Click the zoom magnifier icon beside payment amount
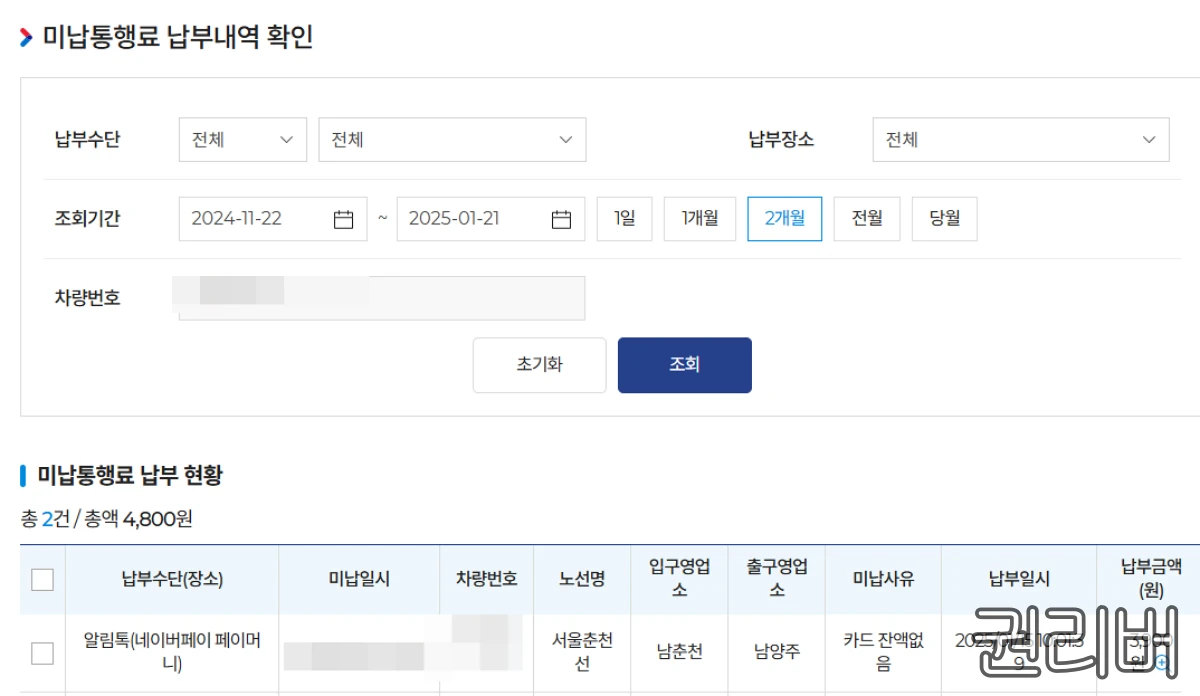1200x696 pixels. coord(1162,663)
